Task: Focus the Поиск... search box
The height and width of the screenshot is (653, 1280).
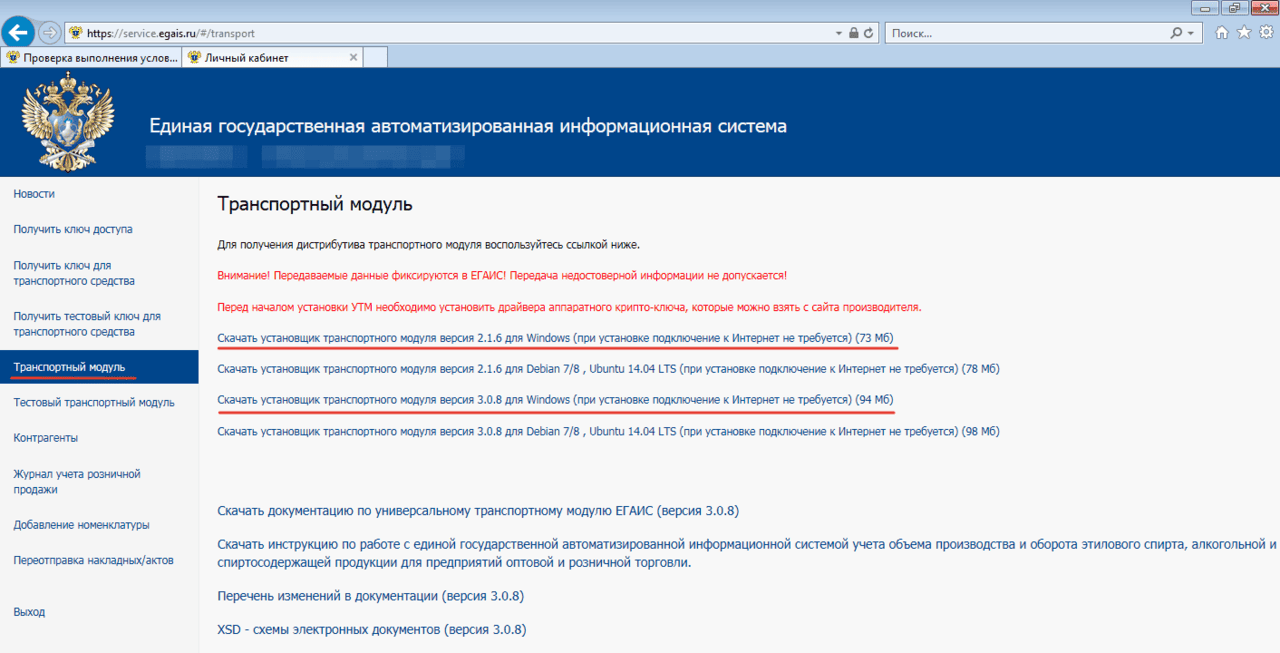Action: tap(1027, 33)
